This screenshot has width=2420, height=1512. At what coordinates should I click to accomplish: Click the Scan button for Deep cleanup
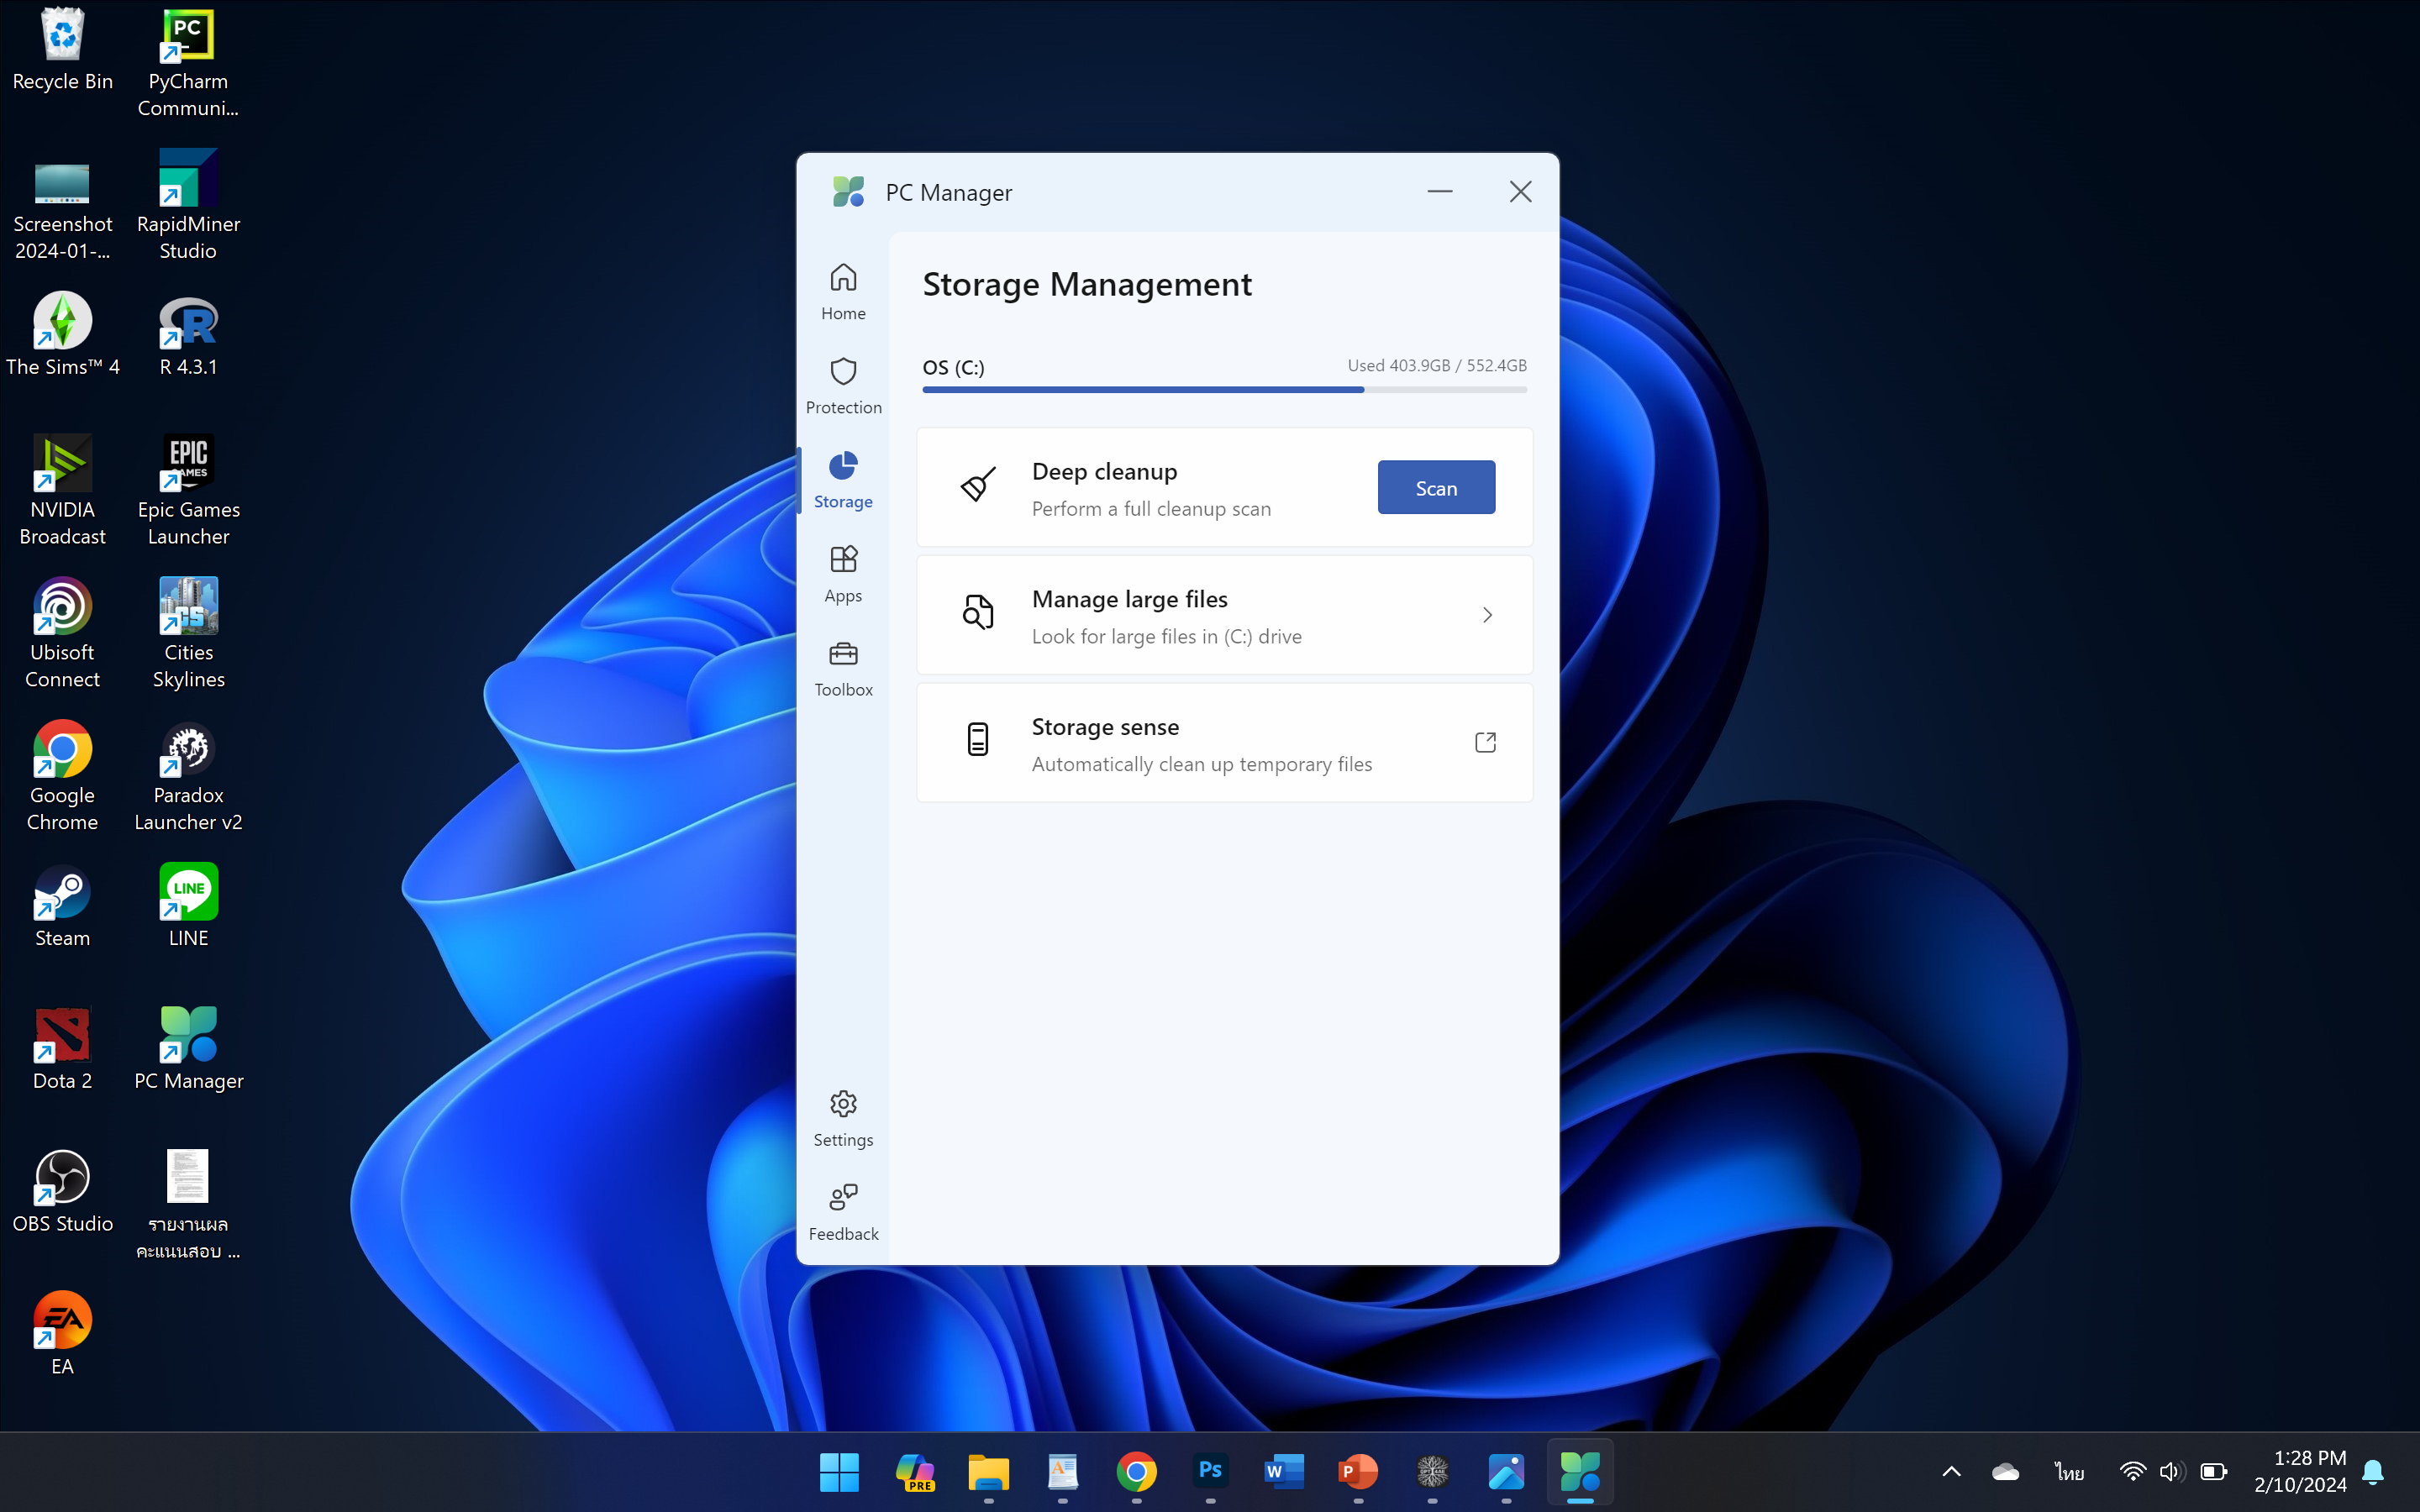(x=1436, y=488)
